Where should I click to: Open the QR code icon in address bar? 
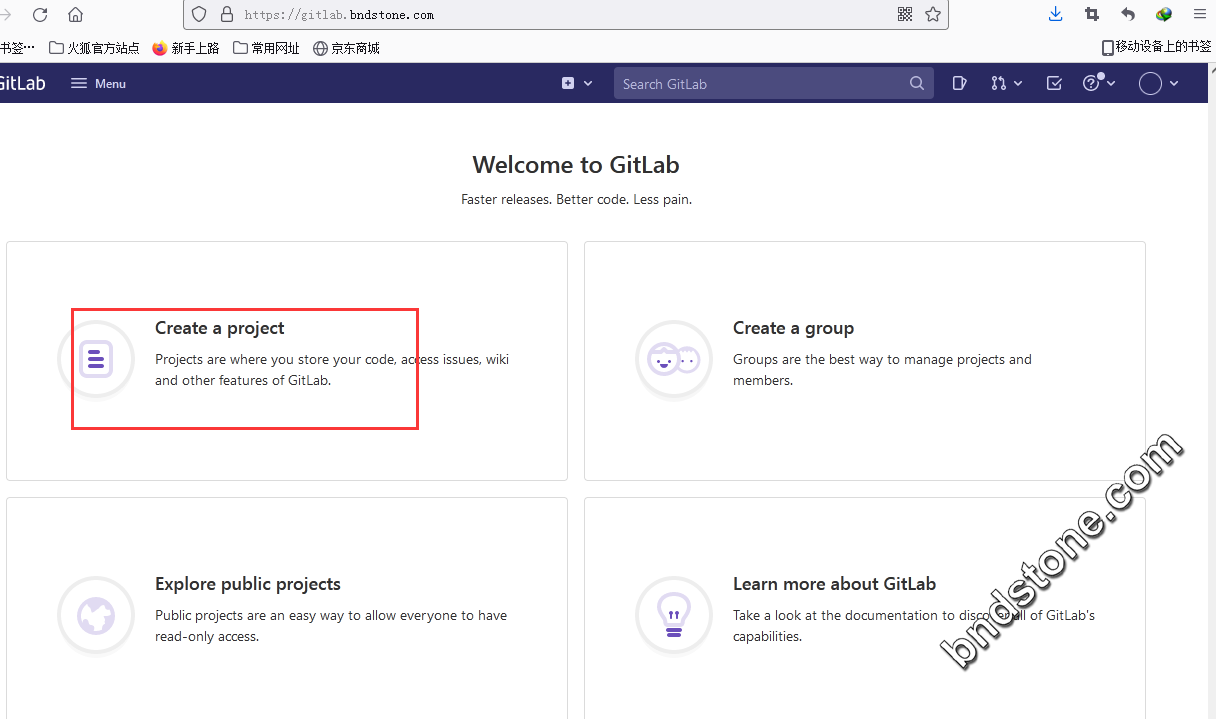905,14
